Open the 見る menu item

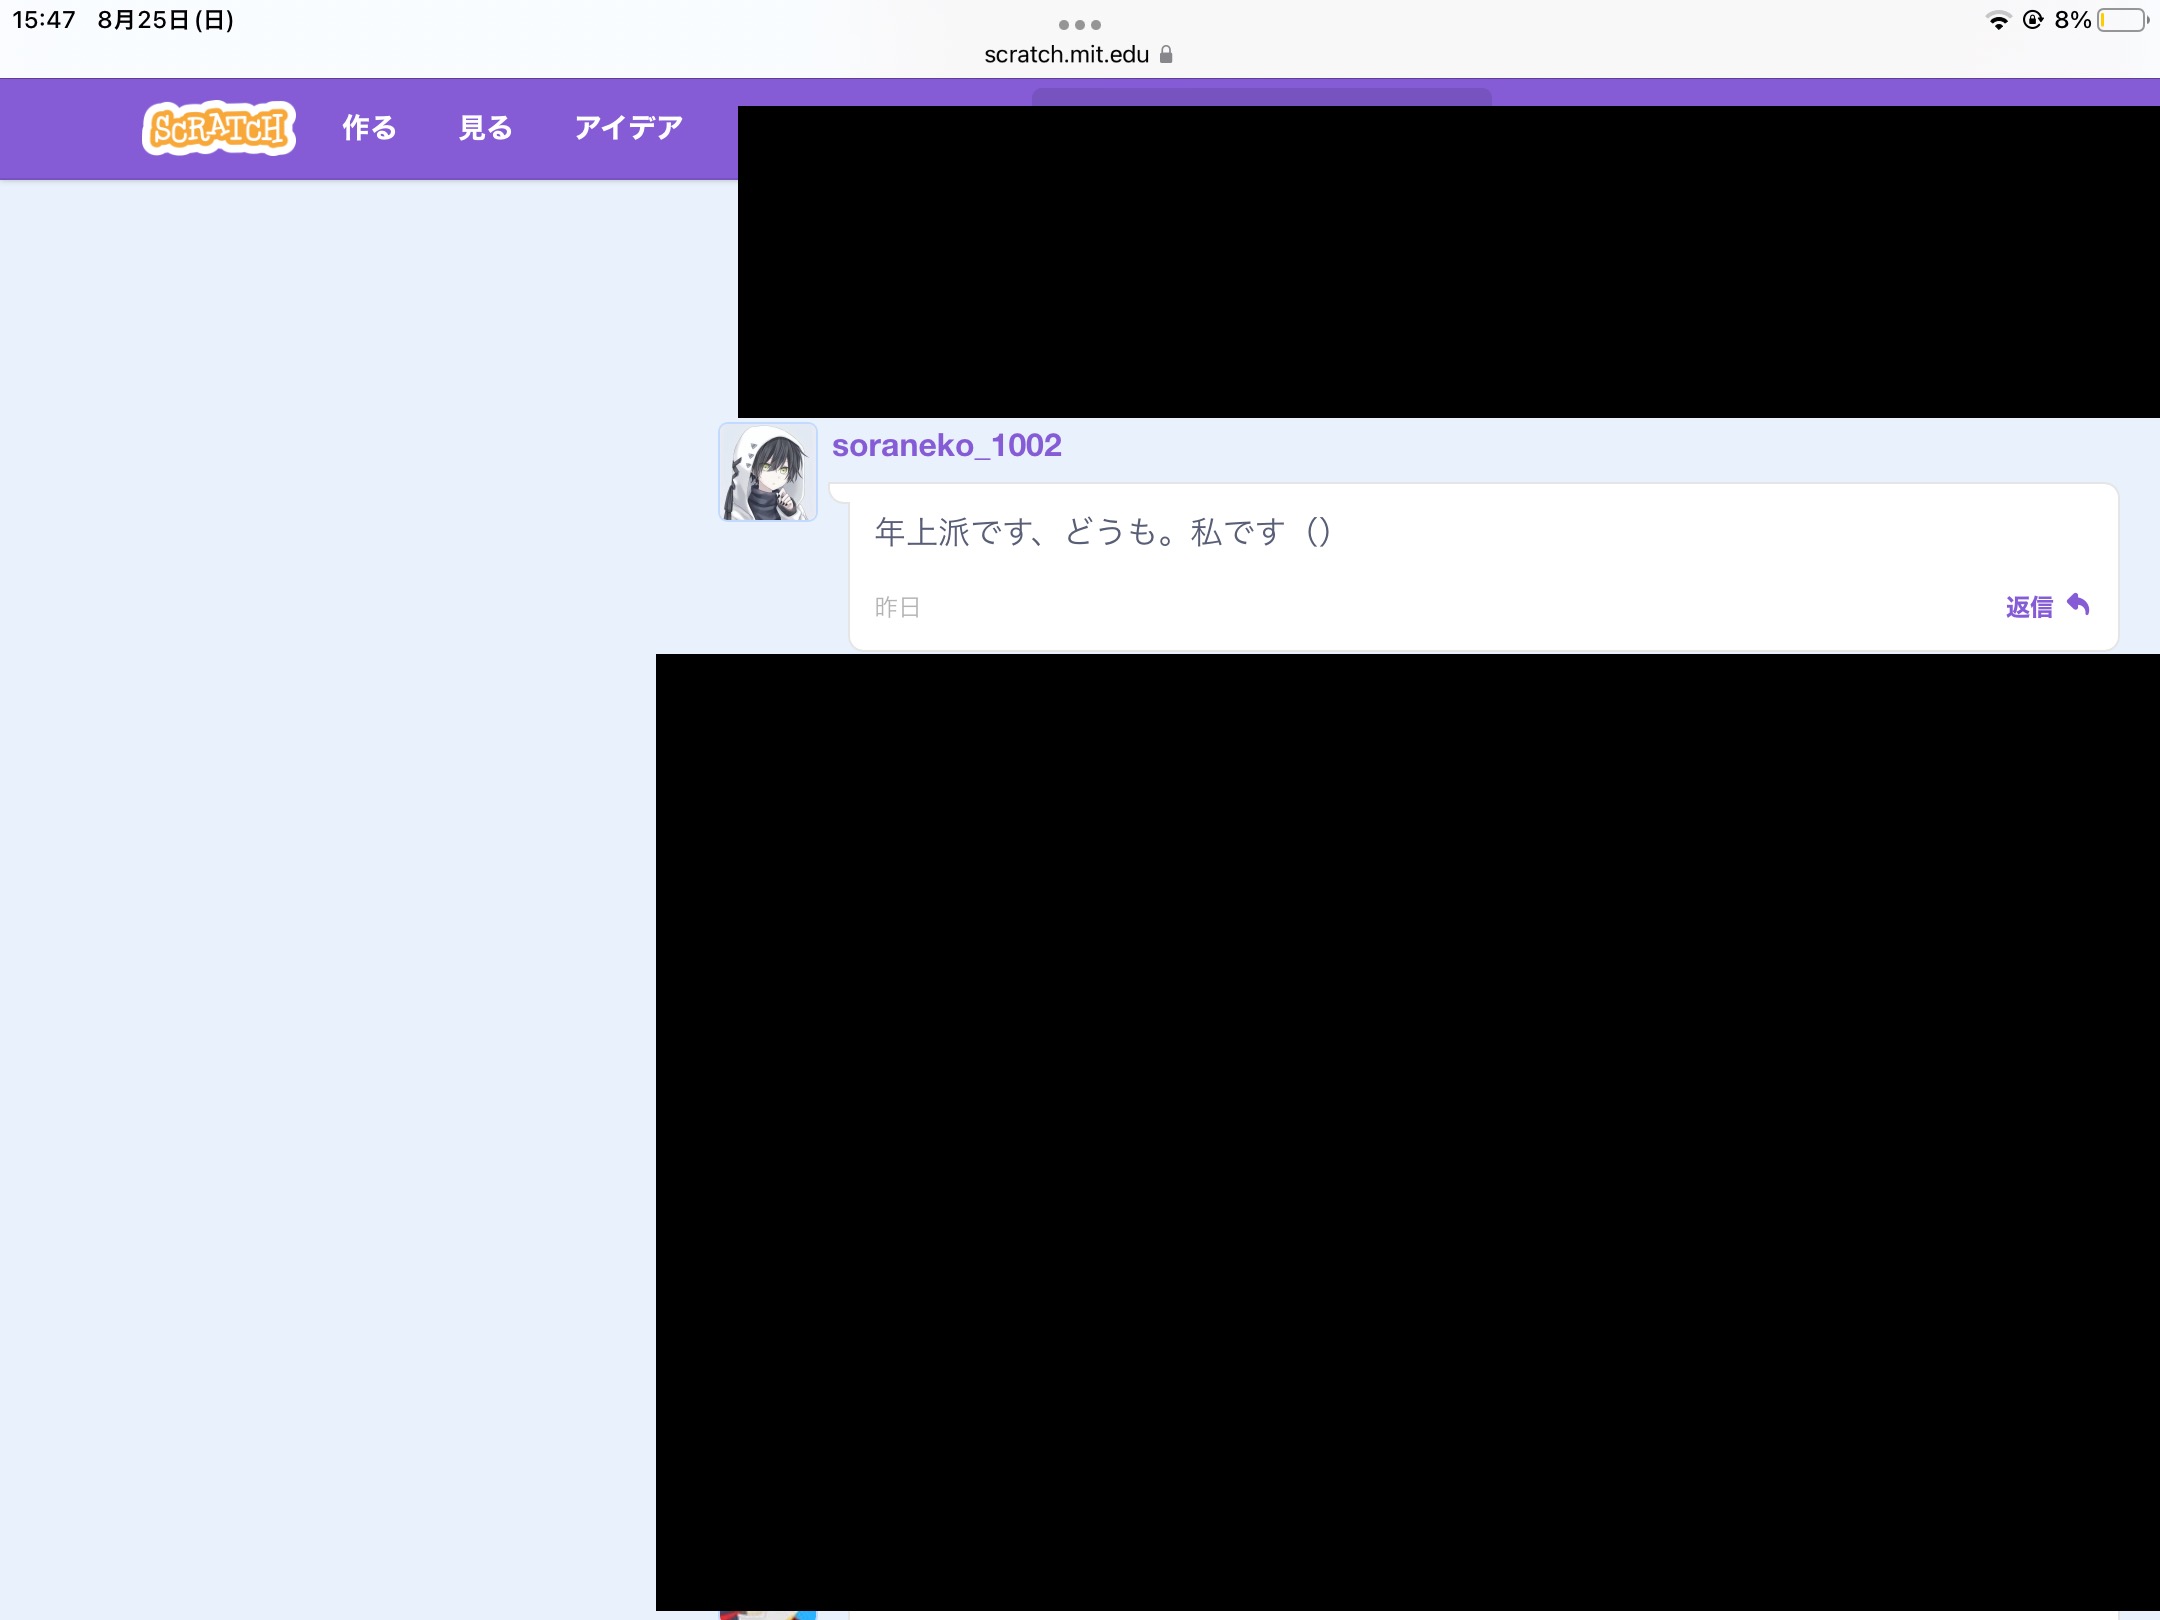pyautogui.click(x=485, y=128)
